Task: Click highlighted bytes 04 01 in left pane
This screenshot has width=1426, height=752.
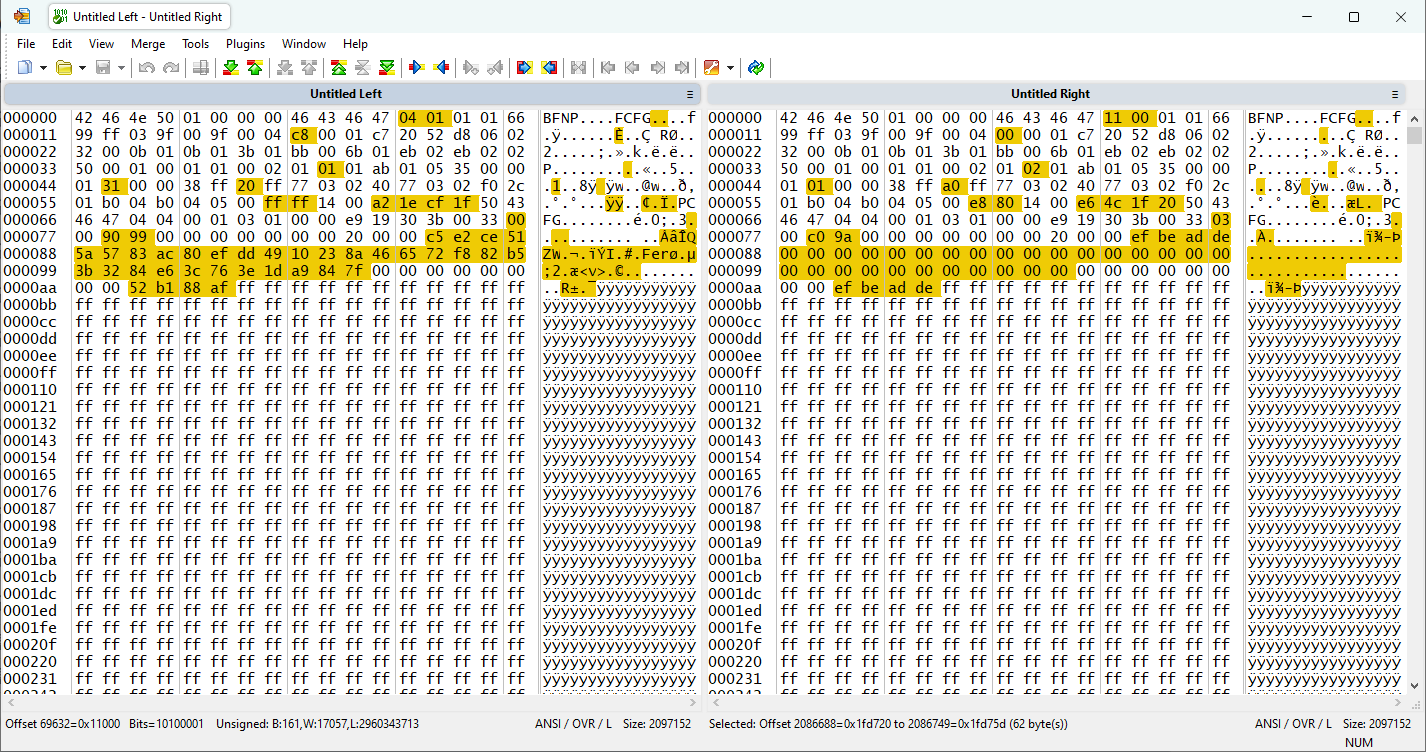Action: click(x=425, y=118)
